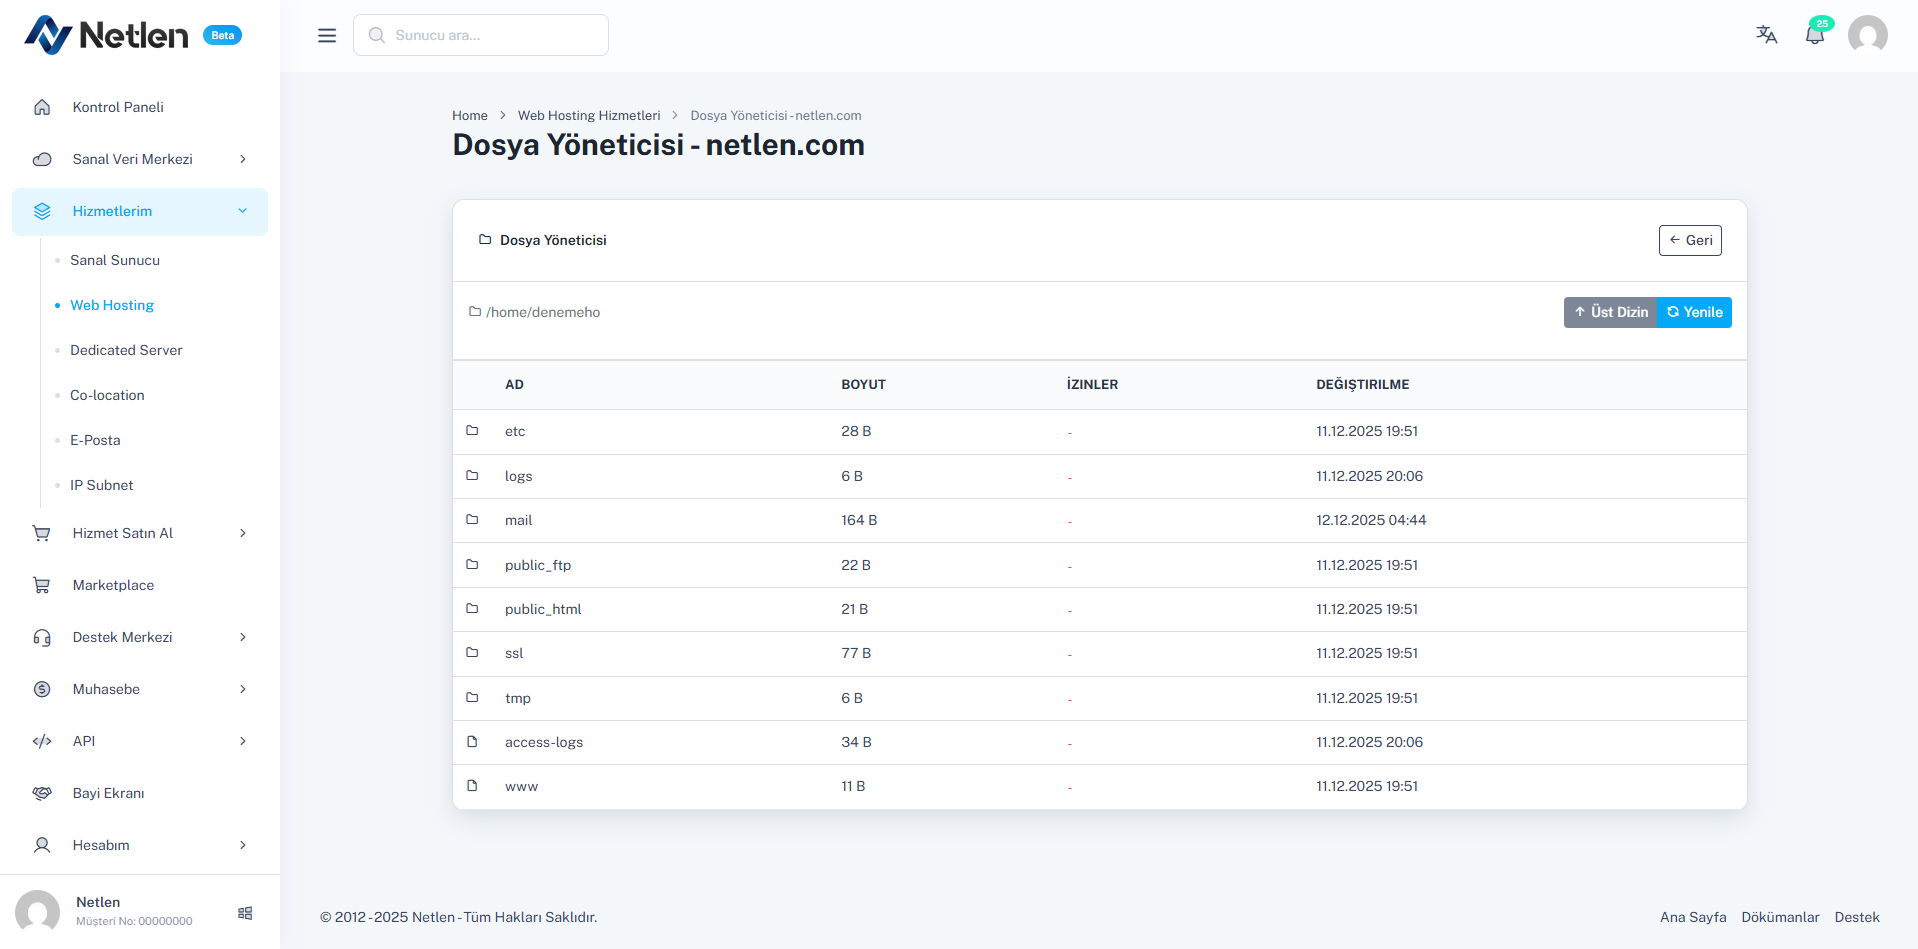Toggle the hamburger sidebar menu
Image resolution: width=1918 pixels, height=949 pixels.
coord(327,35)
